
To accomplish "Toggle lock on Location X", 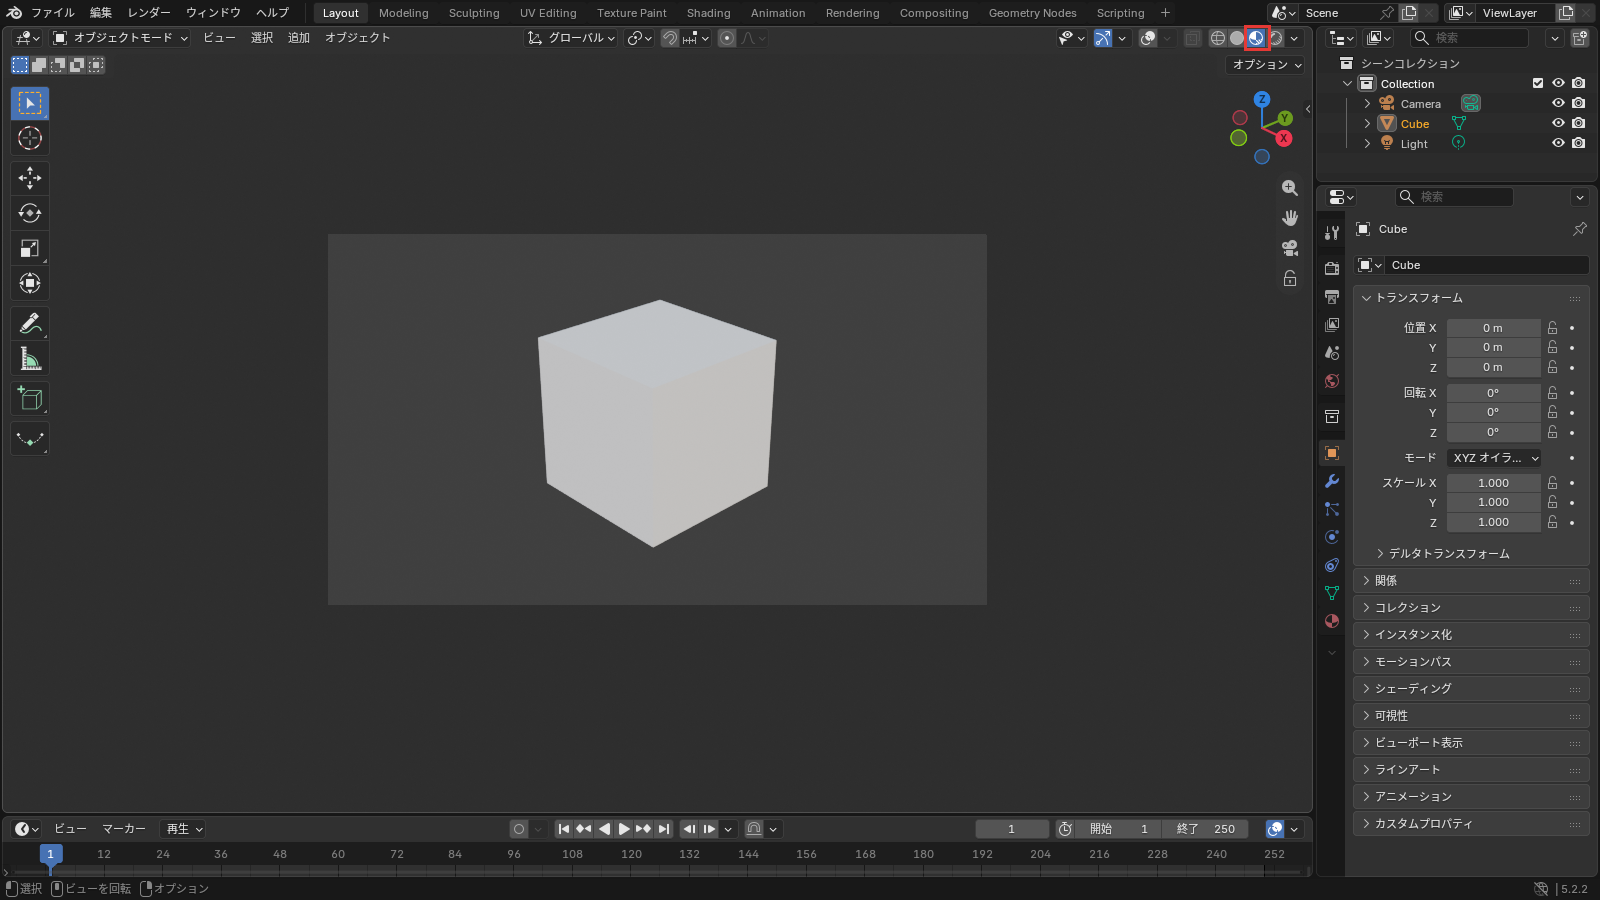I will (x=1553, y=328).
